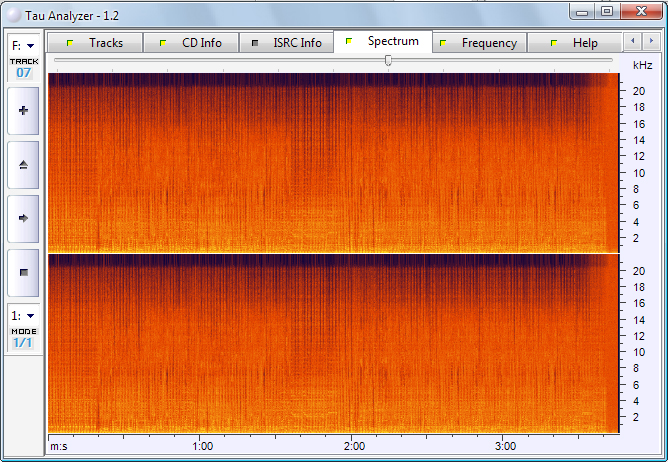The image size is (668, 462).
Task: Select the ISRC Info tab
Action: pos(288,43)
